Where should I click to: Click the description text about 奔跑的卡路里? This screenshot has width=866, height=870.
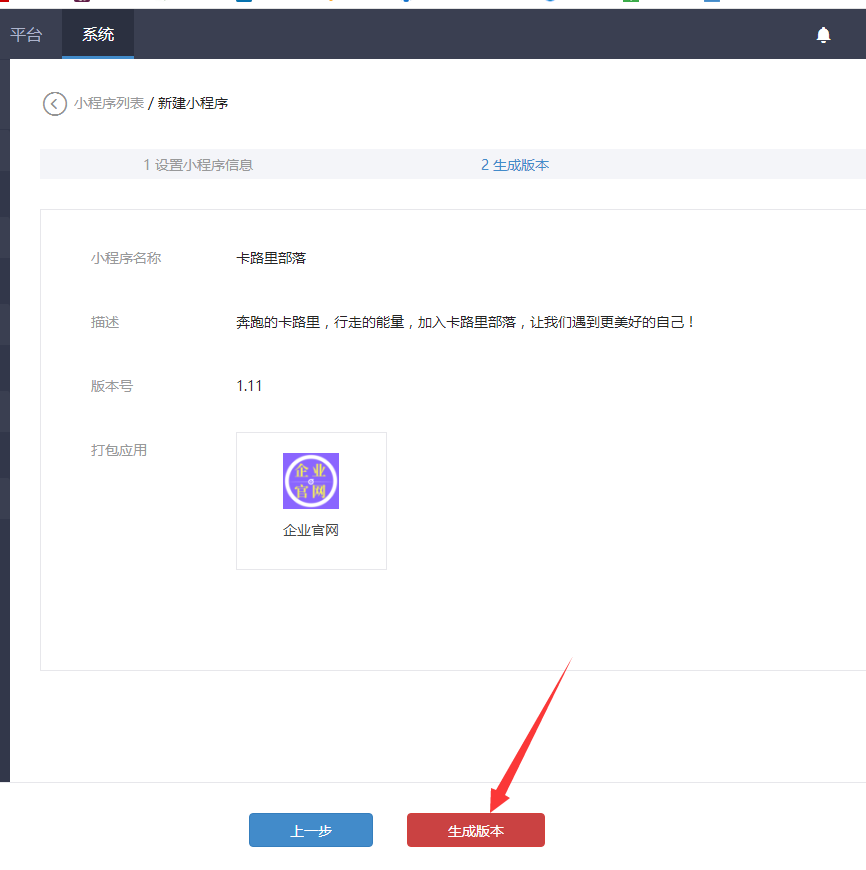click(x=465, y=322)
